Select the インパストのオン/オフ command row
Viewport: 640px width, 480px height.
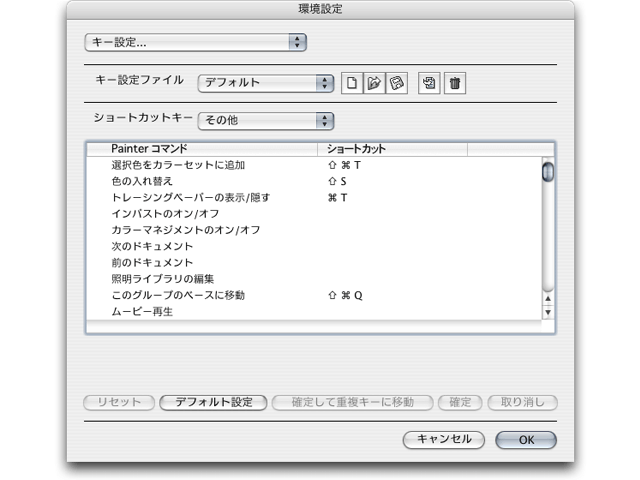click(165, 214)
